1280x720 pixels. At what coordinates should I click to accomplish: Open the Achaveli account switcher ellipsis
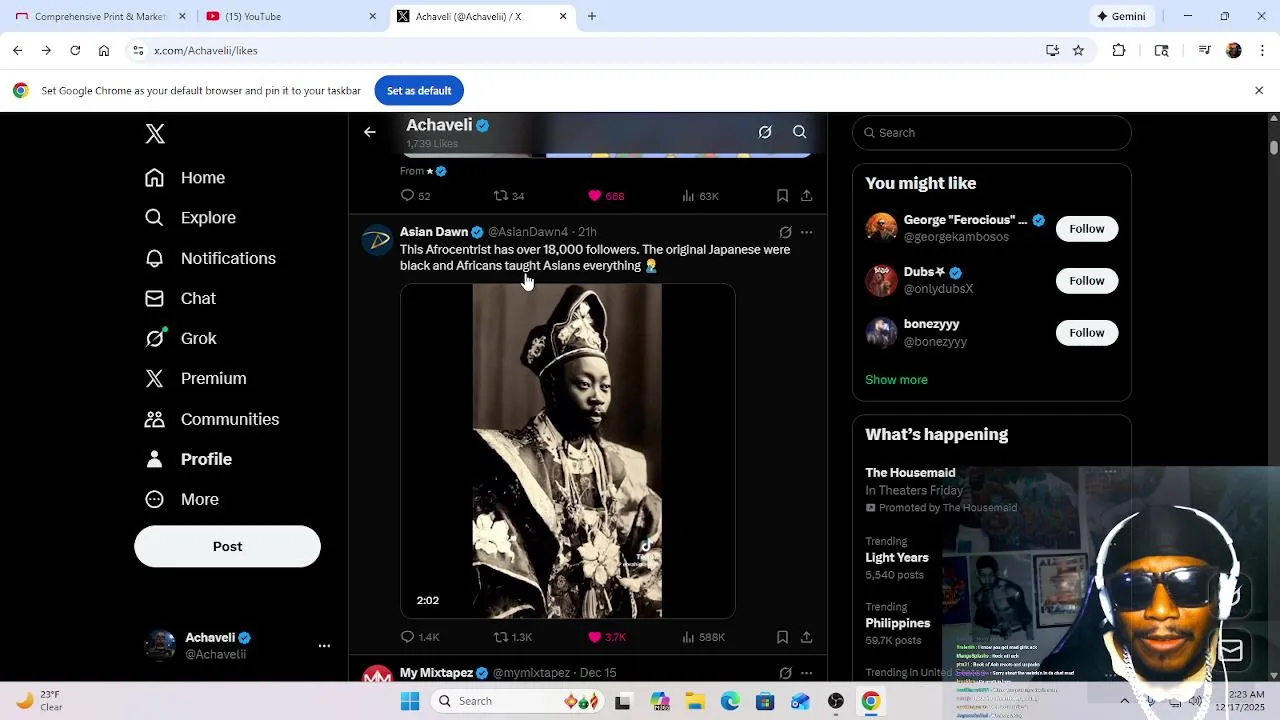[x=324, y=646]
